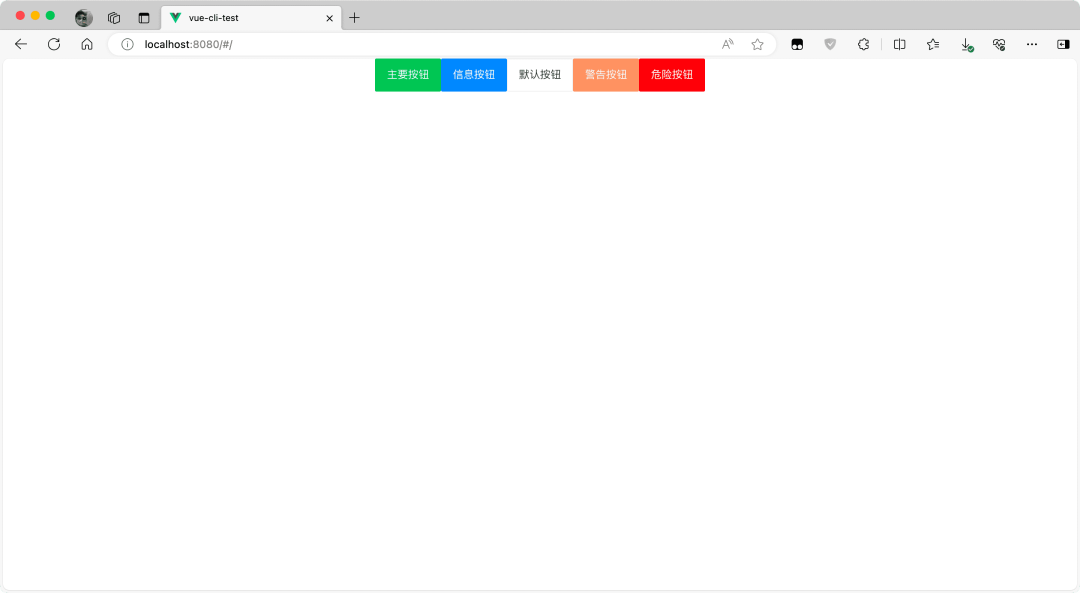The height and width of the screenshot is (593, 1080).
Task: Open the Workspaces icon
Action: pyautogui.click(x=114, y=18)
